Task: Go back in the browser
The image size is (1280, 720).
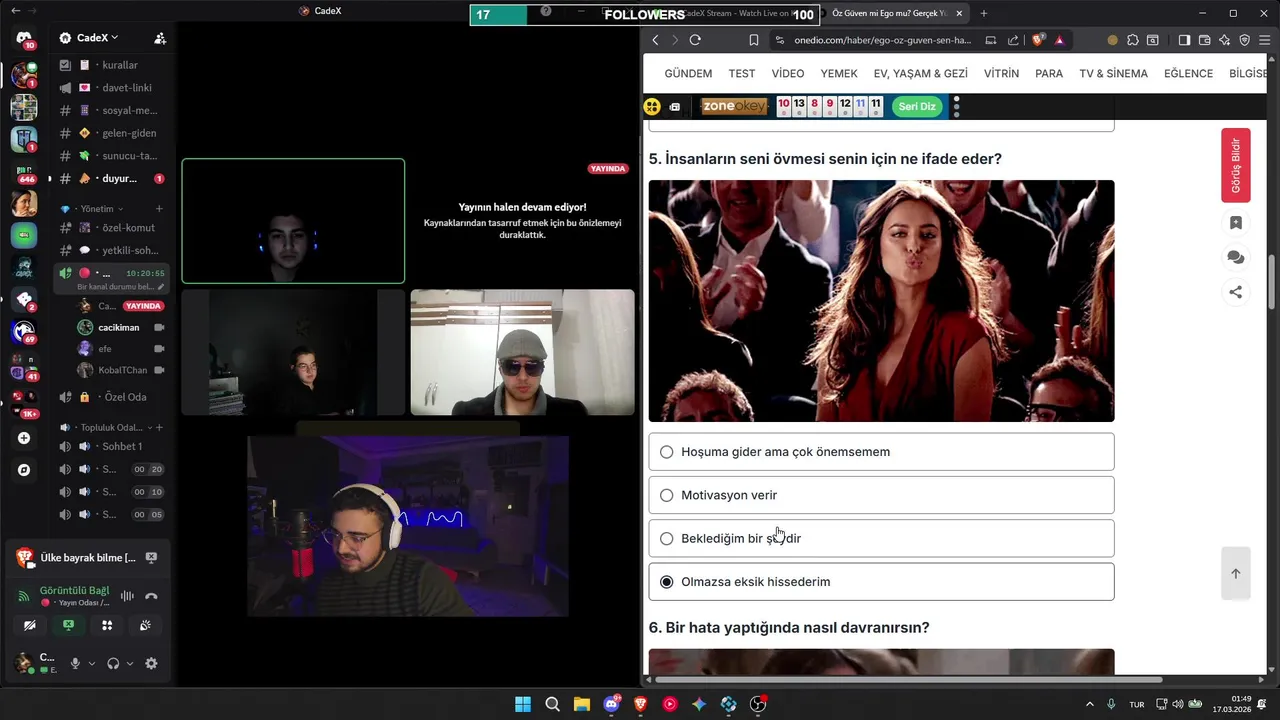Action: coord(655,40)
